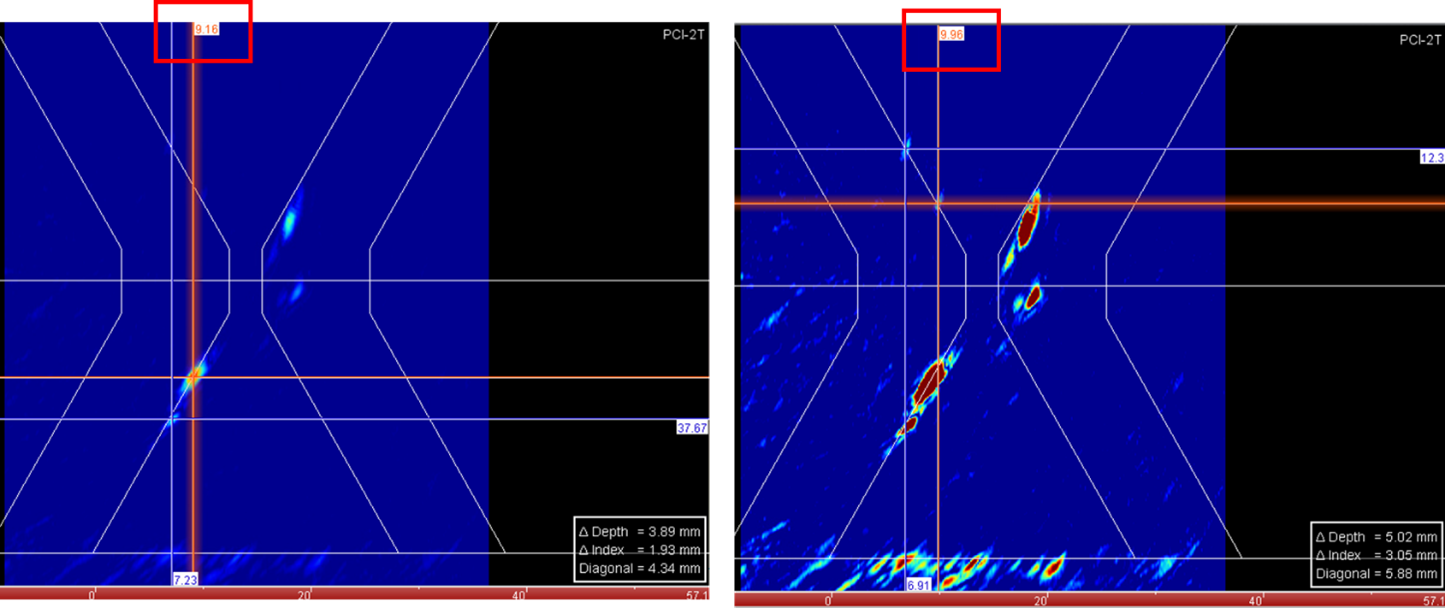The height and width of the screenshot is (608, 1445).
Task: Select the 9.96 cursor label on right view
Action: (x=949, y=35)
